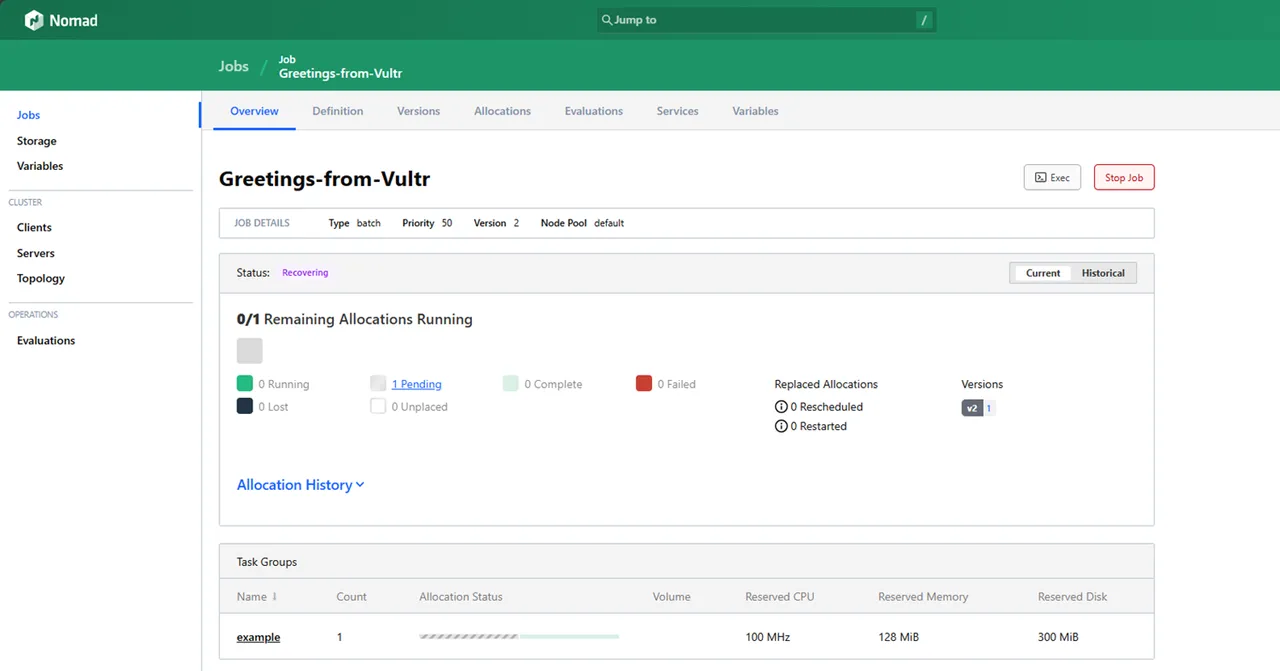Click the 0/1 Remaining Allocations Running heading
Viewport: 1280px width, 671px height.
(x=355, y=319)
